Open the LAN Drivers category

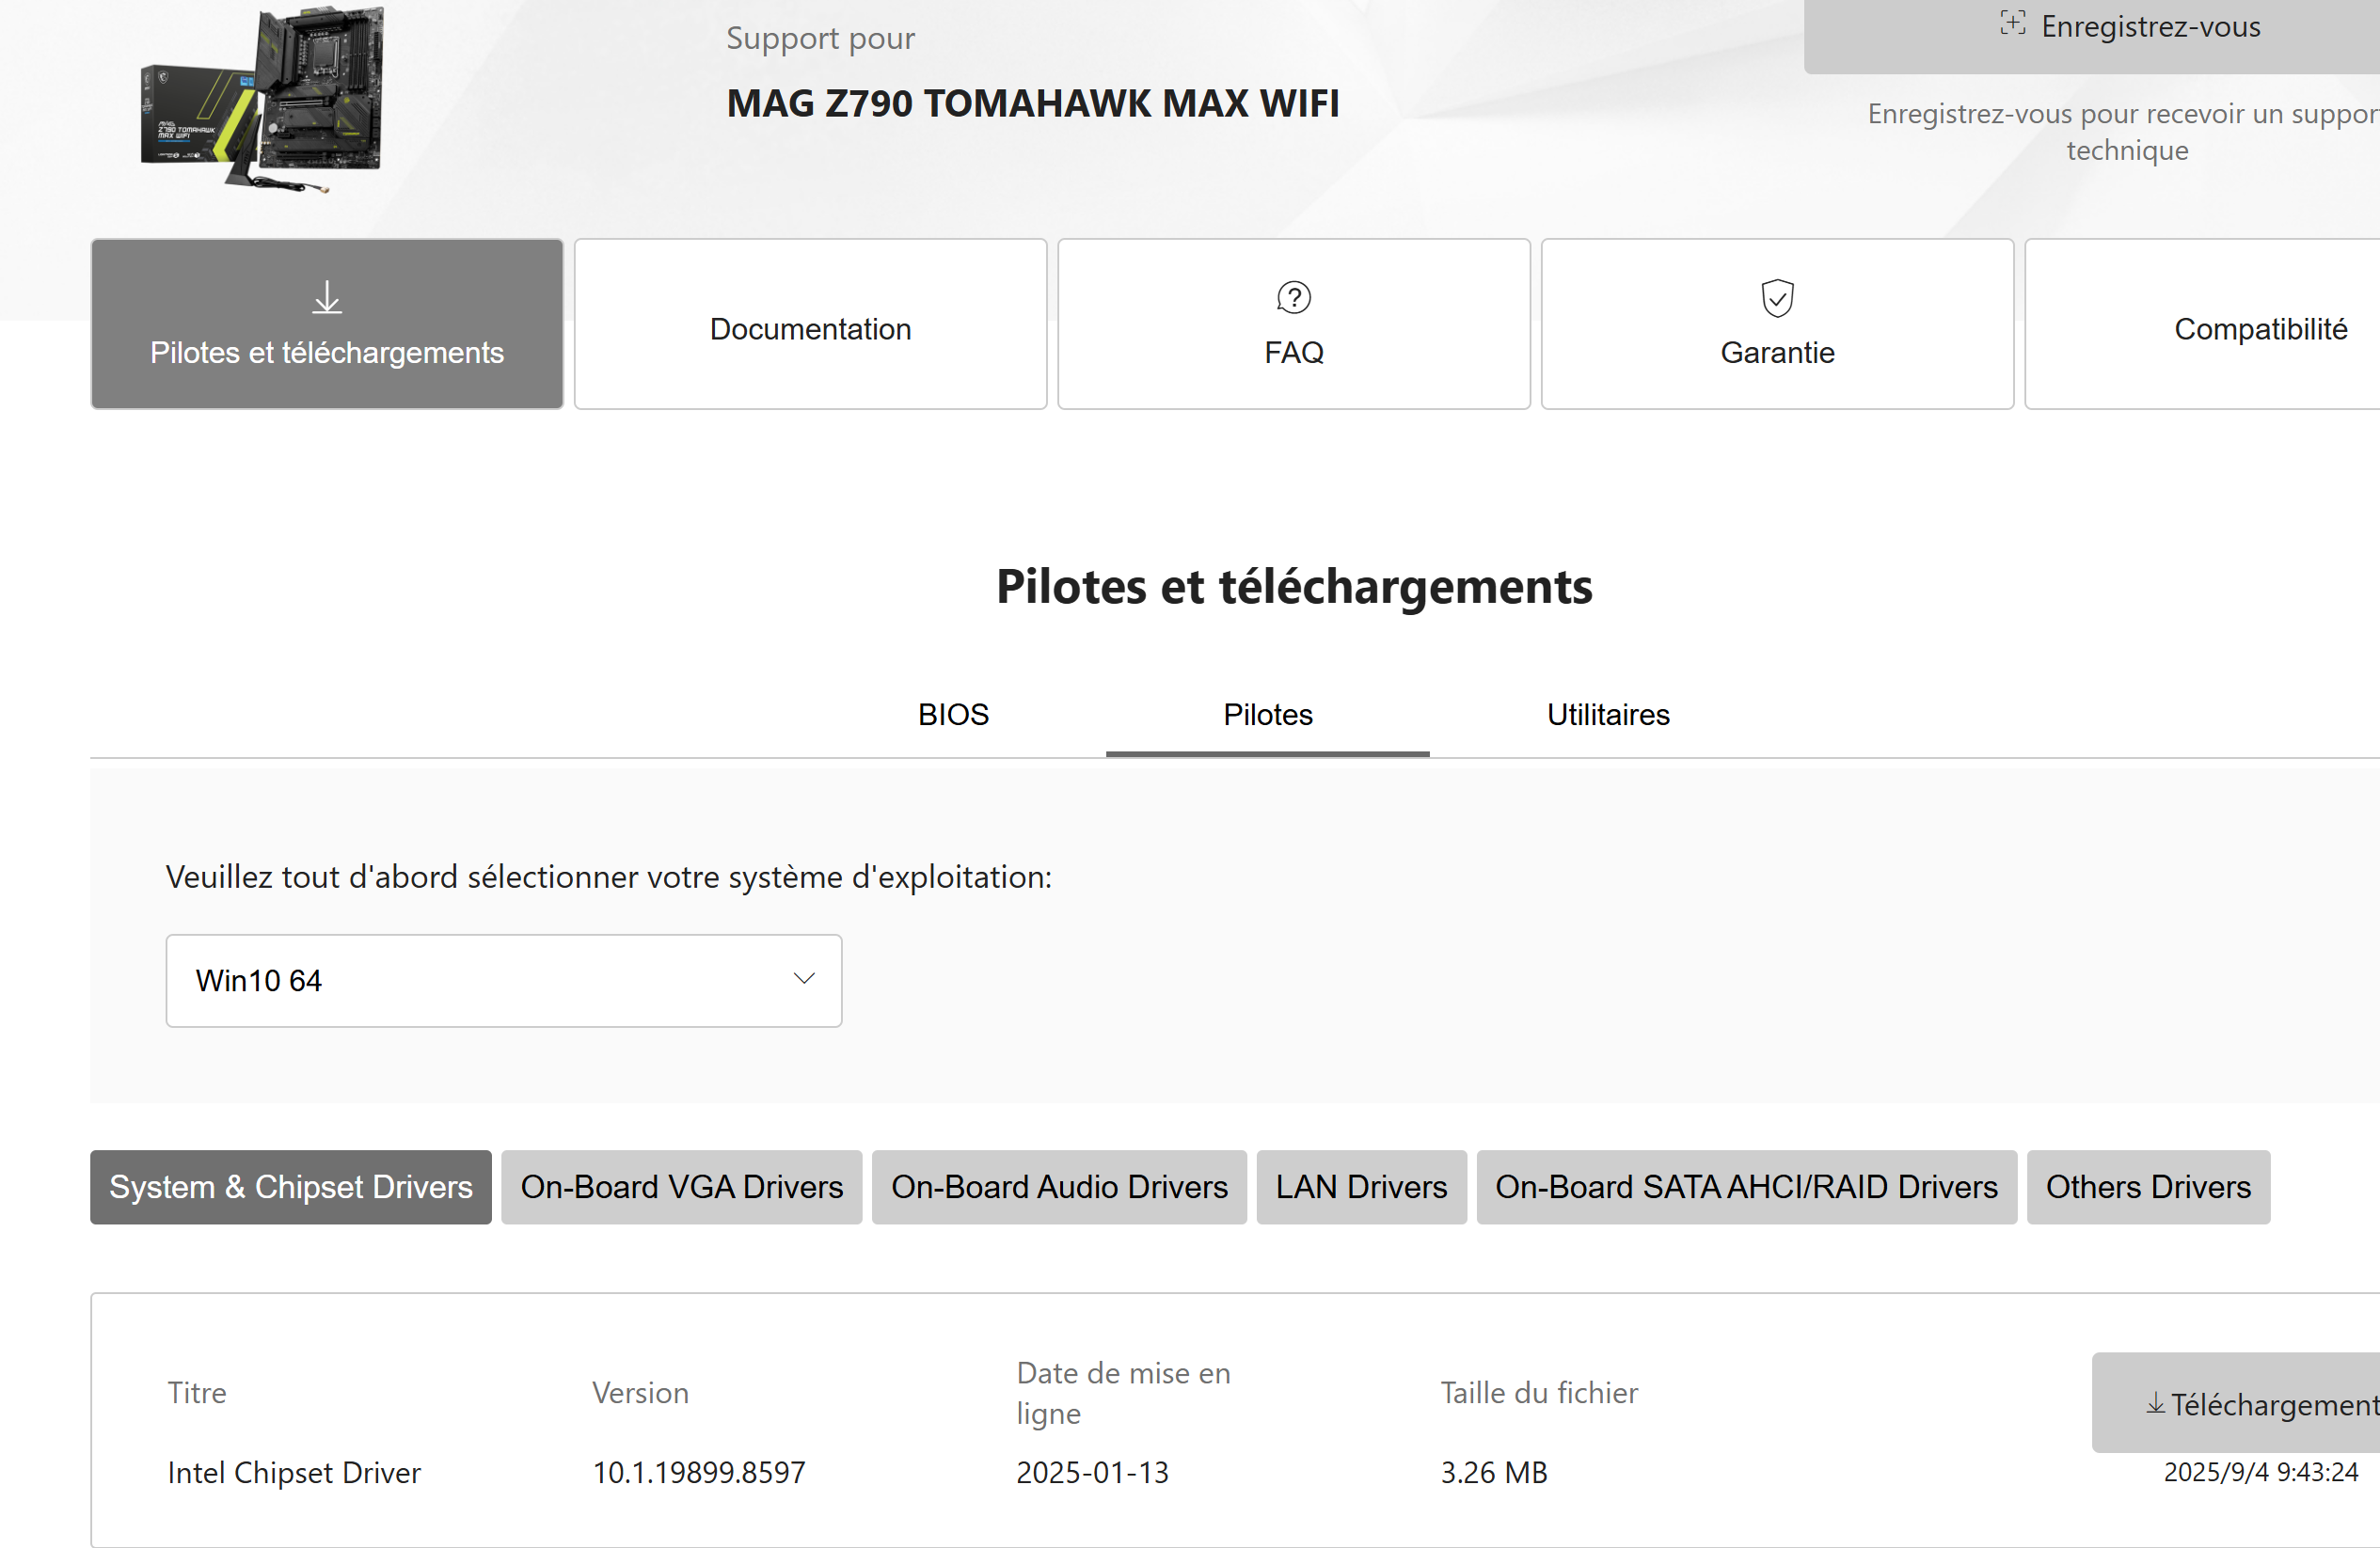1361,1187
